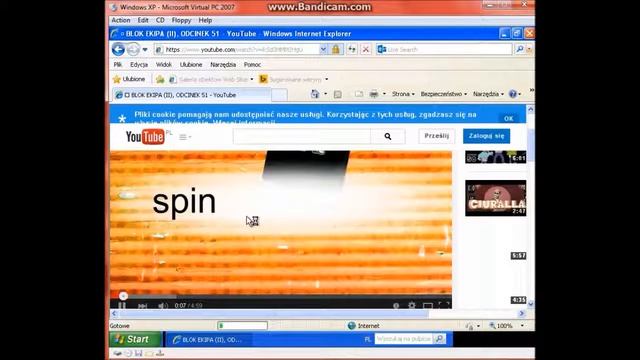Click the Zaloguj się sign-in button
640x360 pixels.
(x=486, y=136)
